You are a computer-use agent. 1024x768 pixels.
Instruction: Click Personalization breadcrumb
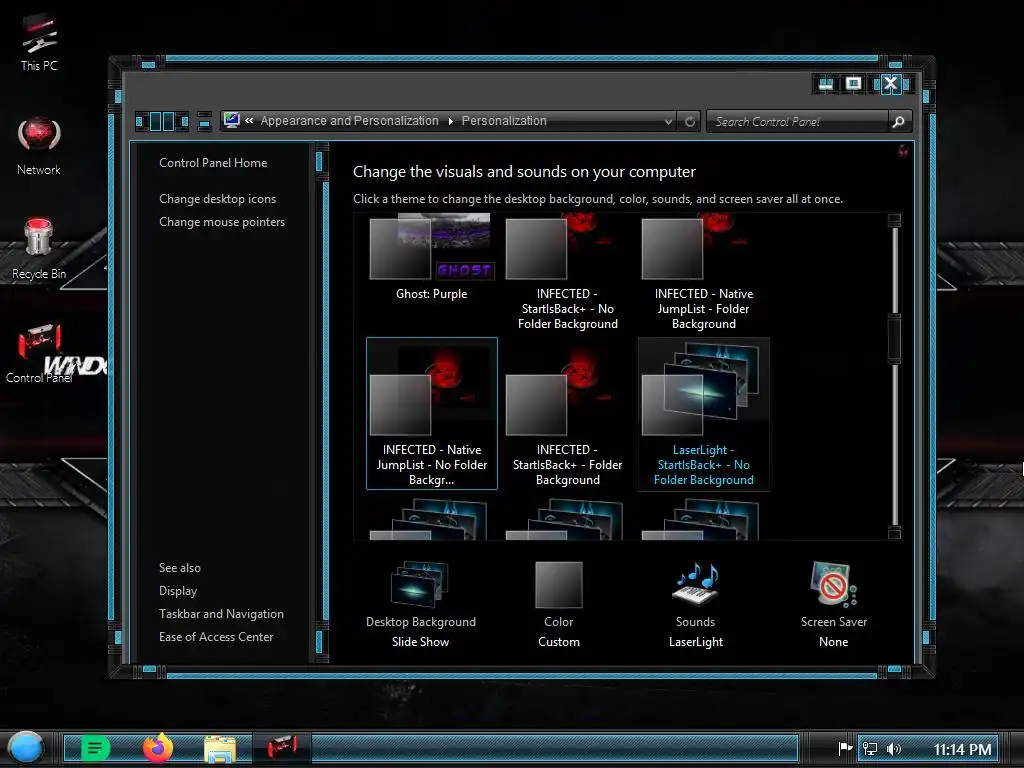click(x=504, y=121)
